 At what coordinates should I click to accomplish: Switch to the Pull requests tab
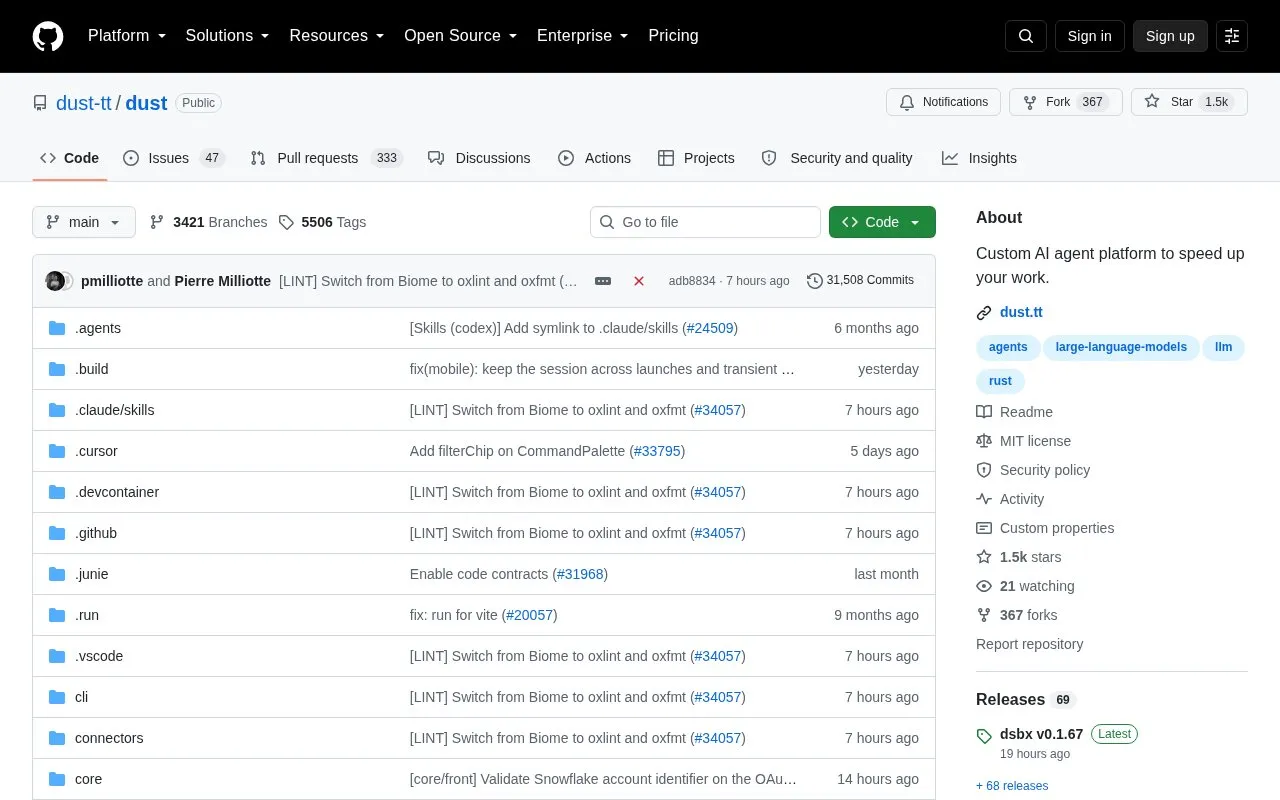click(325, 158)
